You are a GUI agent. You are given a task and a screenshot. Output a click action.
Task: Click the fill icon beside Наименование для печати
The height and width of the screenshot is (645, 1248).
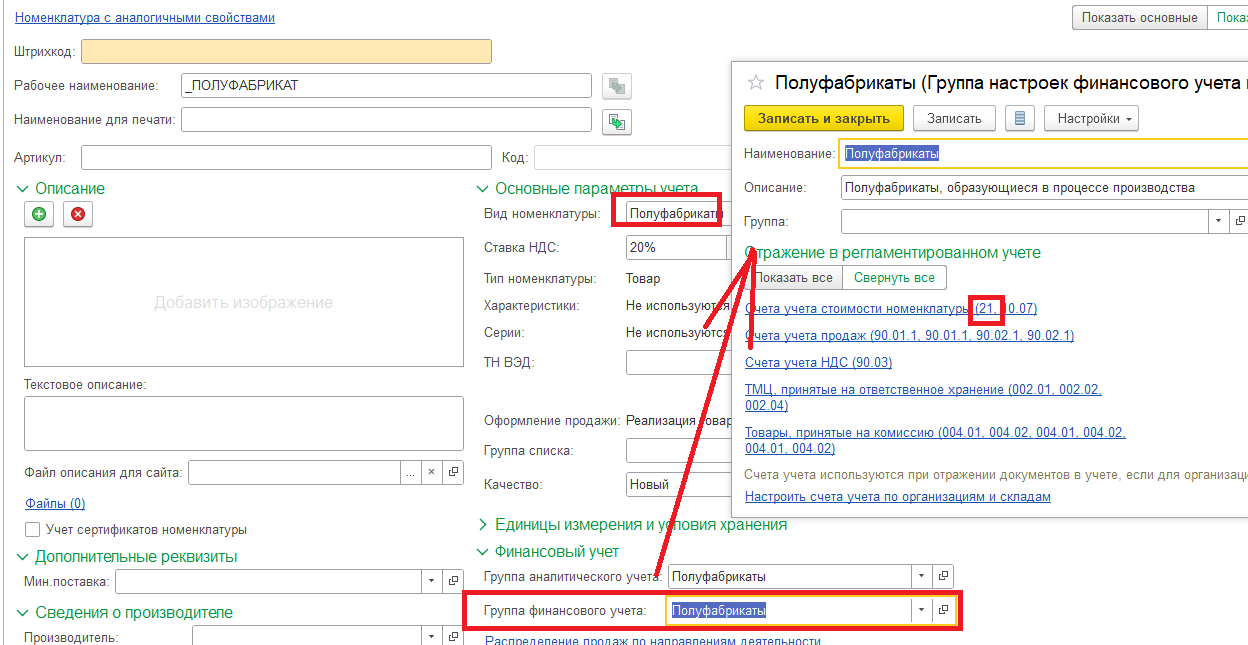pos(617,121)
